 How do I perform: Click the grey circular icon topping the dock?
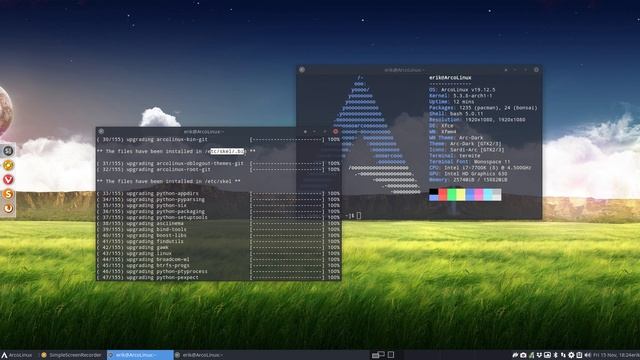pos(8,151)
